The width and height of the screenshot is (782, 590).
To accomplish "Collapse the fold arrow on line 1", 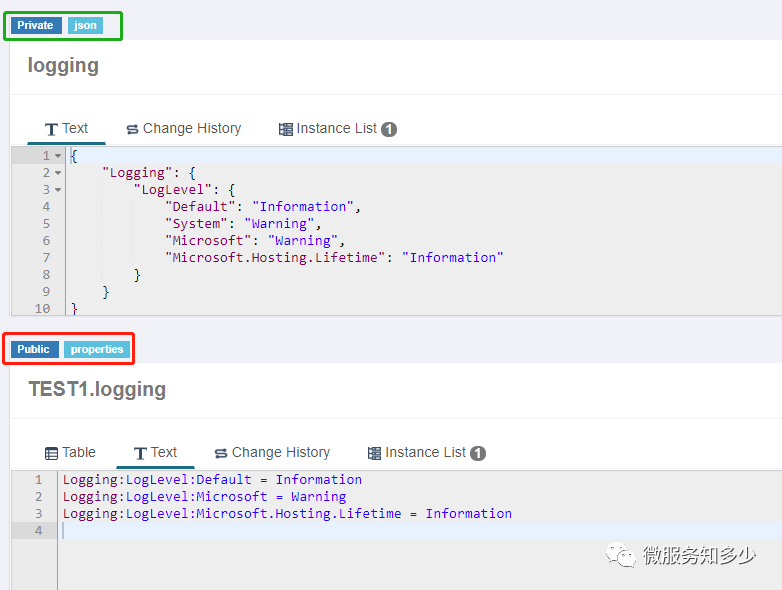I will [x=58, y=156].
